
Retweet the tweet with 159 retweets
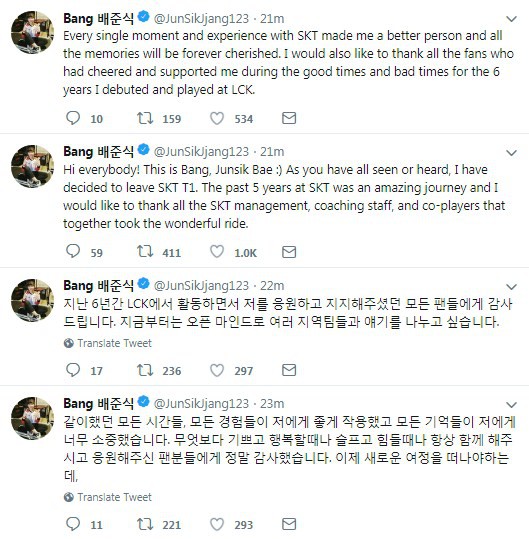coord(145,118)
